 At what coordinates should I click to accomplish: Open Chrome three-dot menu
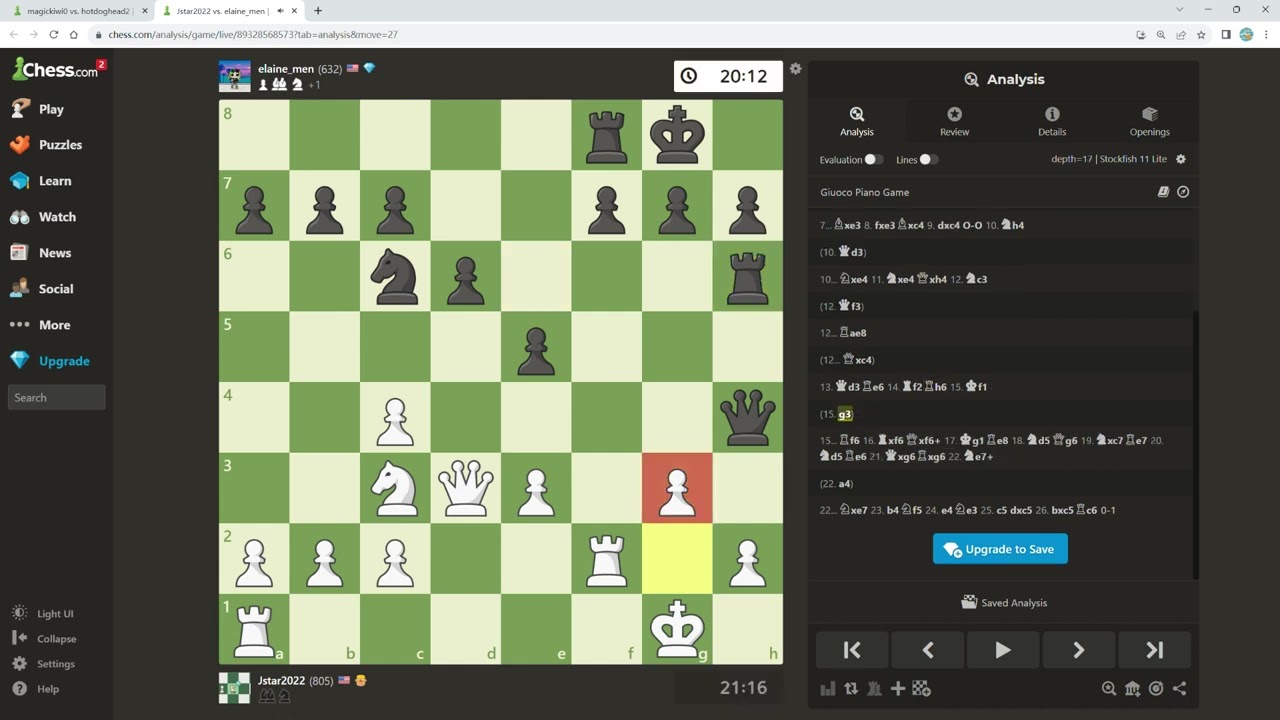point(1266,34)
